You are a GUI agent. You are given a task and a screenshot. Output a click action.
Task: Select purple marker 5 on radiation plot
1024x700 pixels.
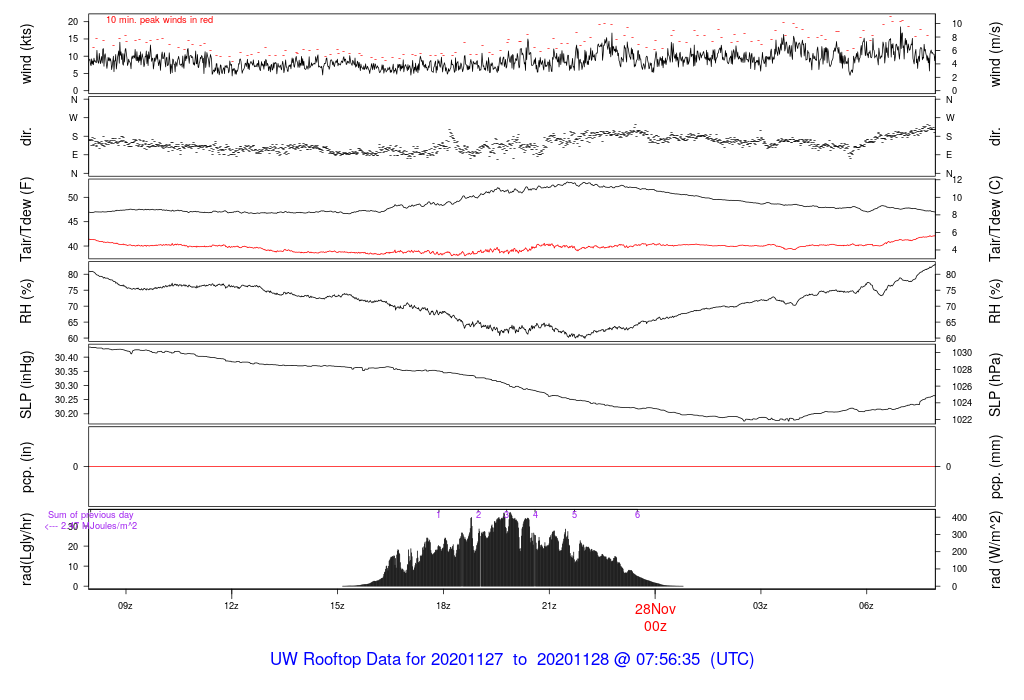pos(574,515)
